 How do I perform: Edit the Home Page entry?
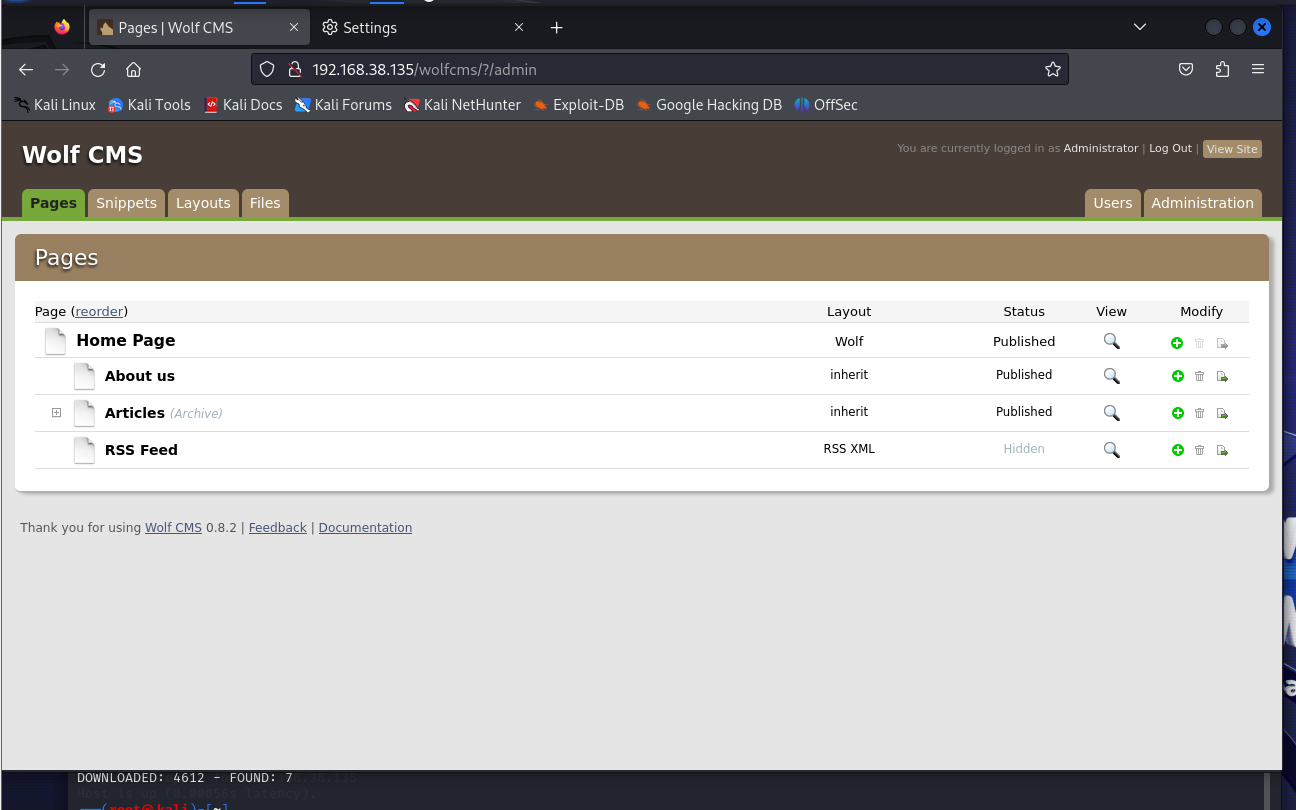[126, 341]
